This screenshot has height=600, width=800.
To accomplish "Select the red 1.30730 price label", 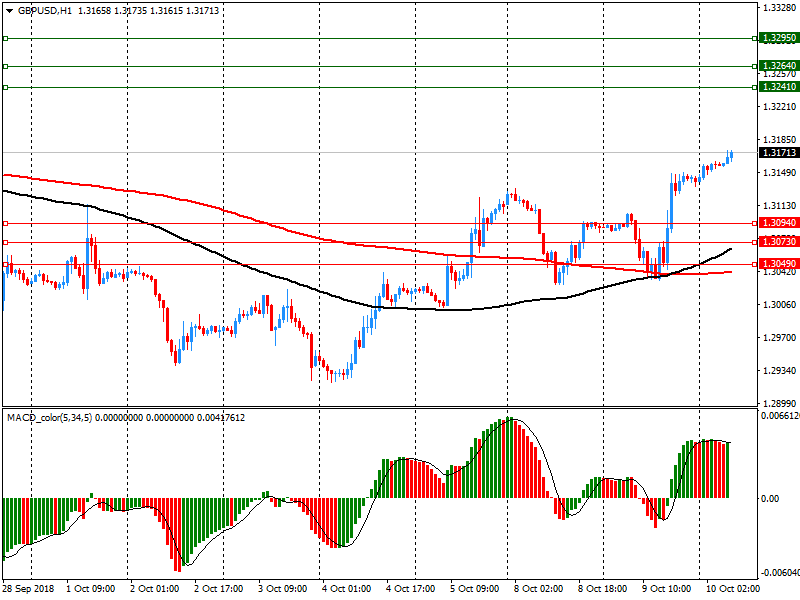I will pos(778,243).
